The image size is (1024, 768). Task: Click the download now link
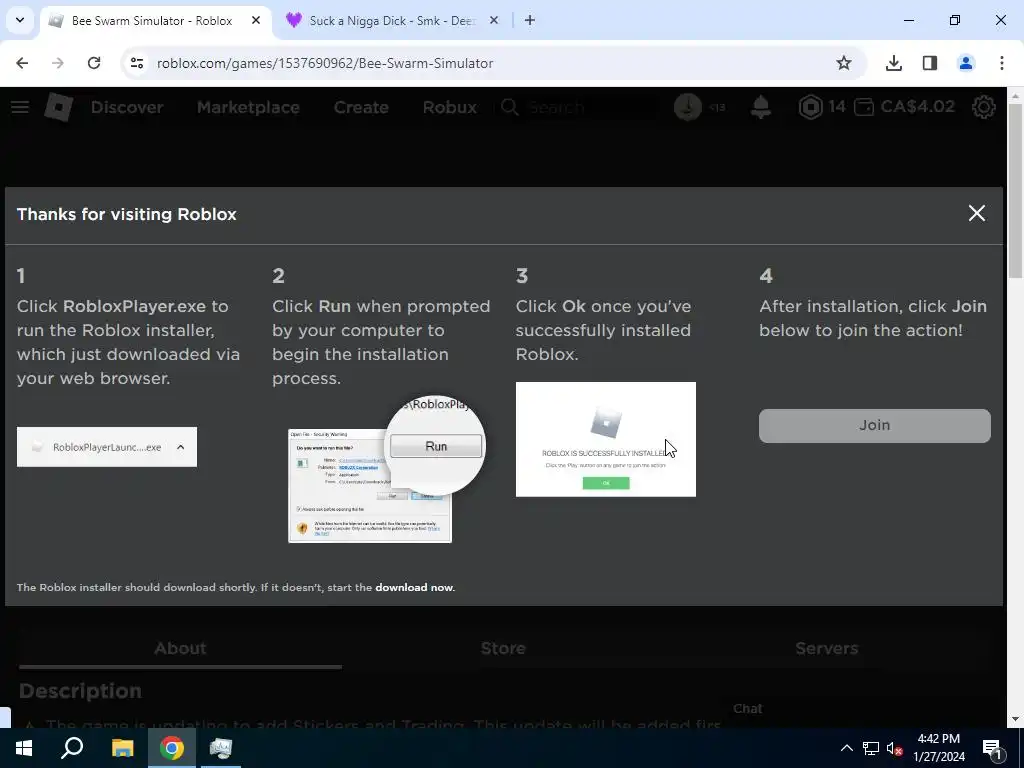pyautogui.click(x=414, y=587)
